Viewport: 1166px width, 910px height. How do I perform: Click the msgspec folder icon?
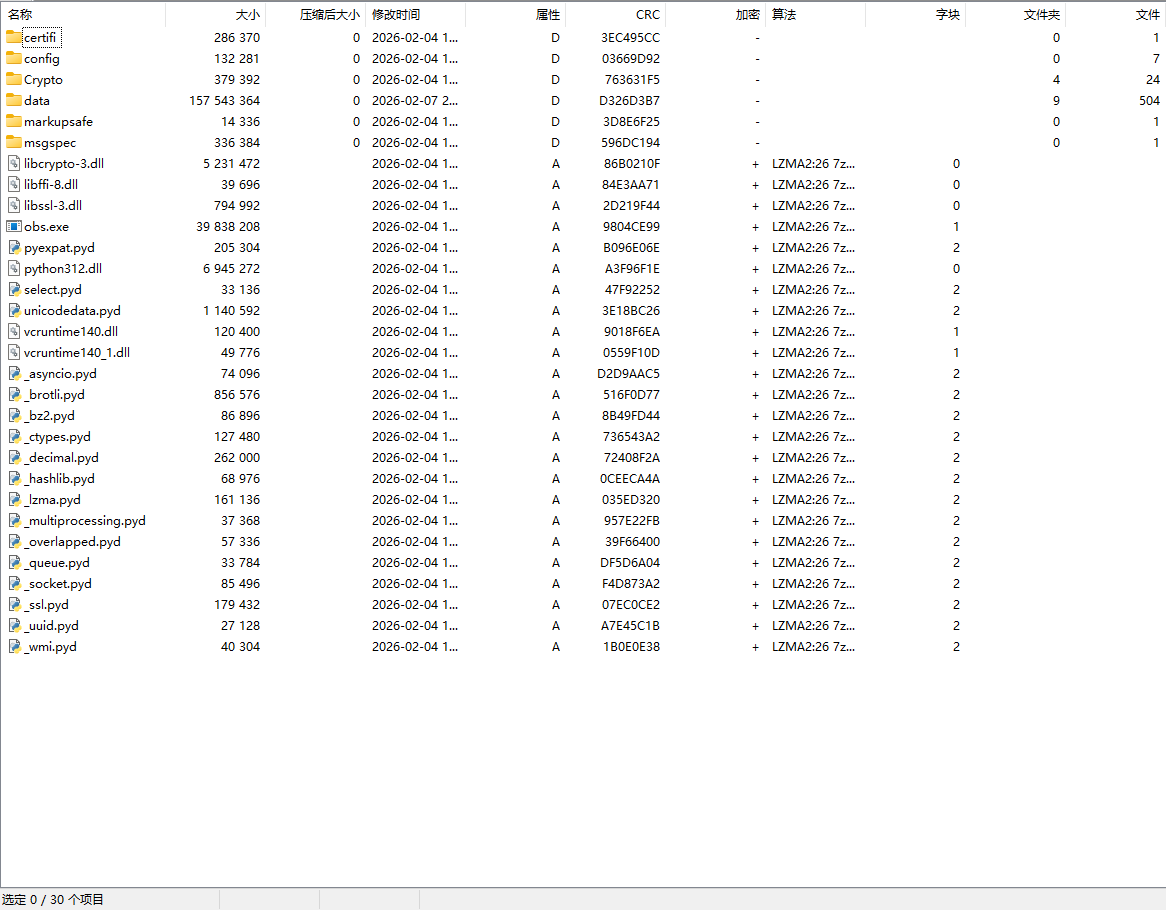(14, 142)
